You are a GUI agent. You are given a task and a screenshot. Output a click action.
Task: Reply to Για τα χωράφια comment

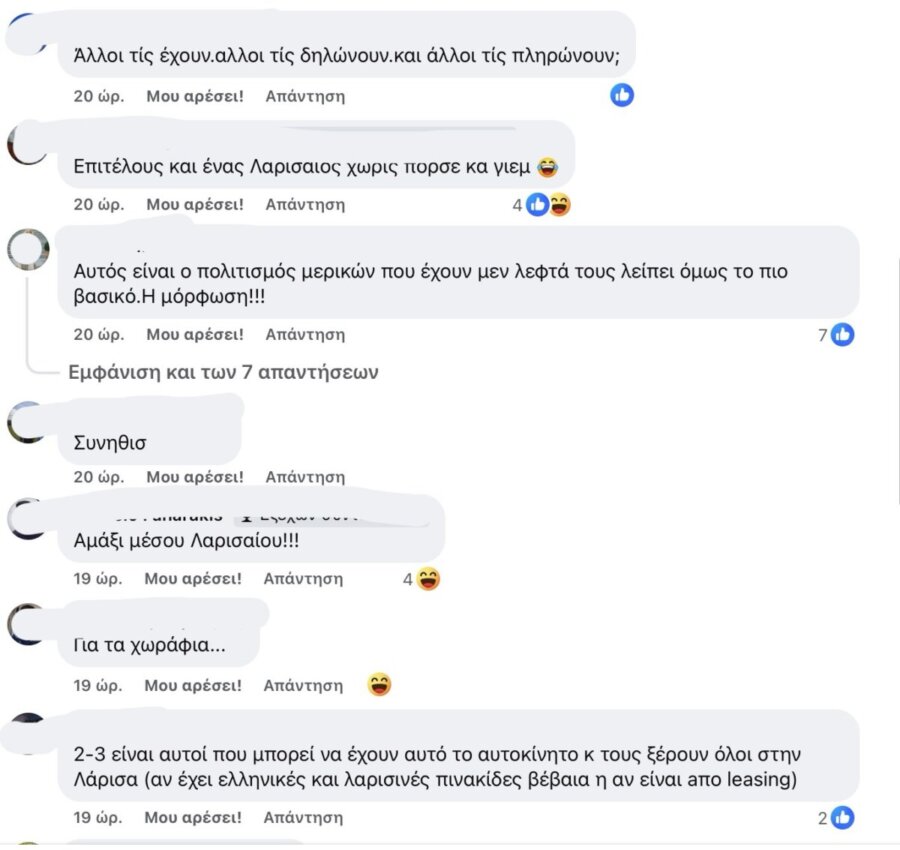point(303,685)
